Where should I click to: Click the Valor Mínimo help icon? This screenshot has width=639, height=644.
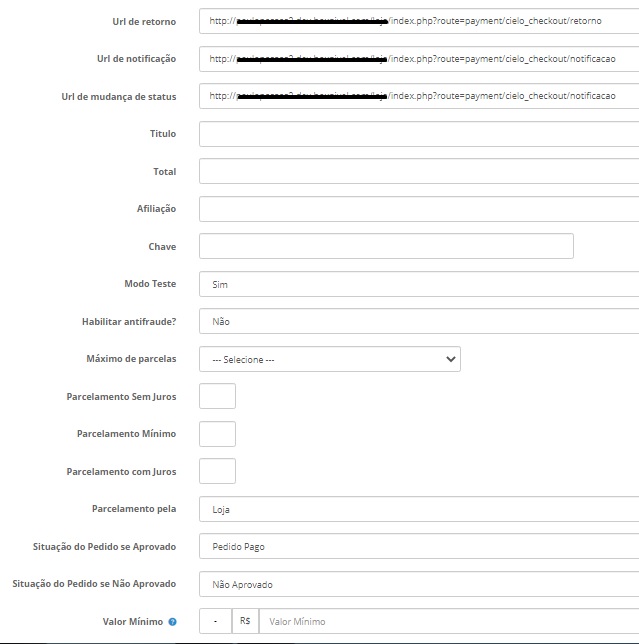(173, 622)
